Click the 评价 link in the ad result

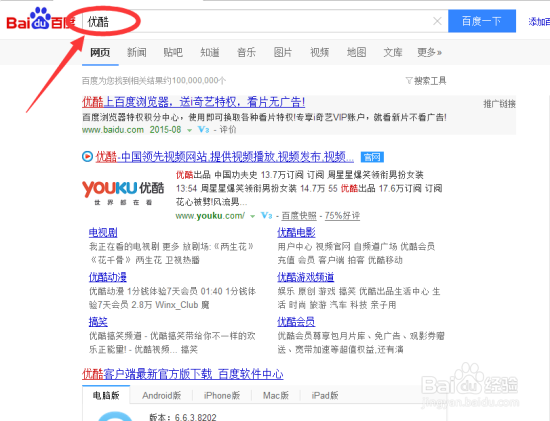click(228, 129)
